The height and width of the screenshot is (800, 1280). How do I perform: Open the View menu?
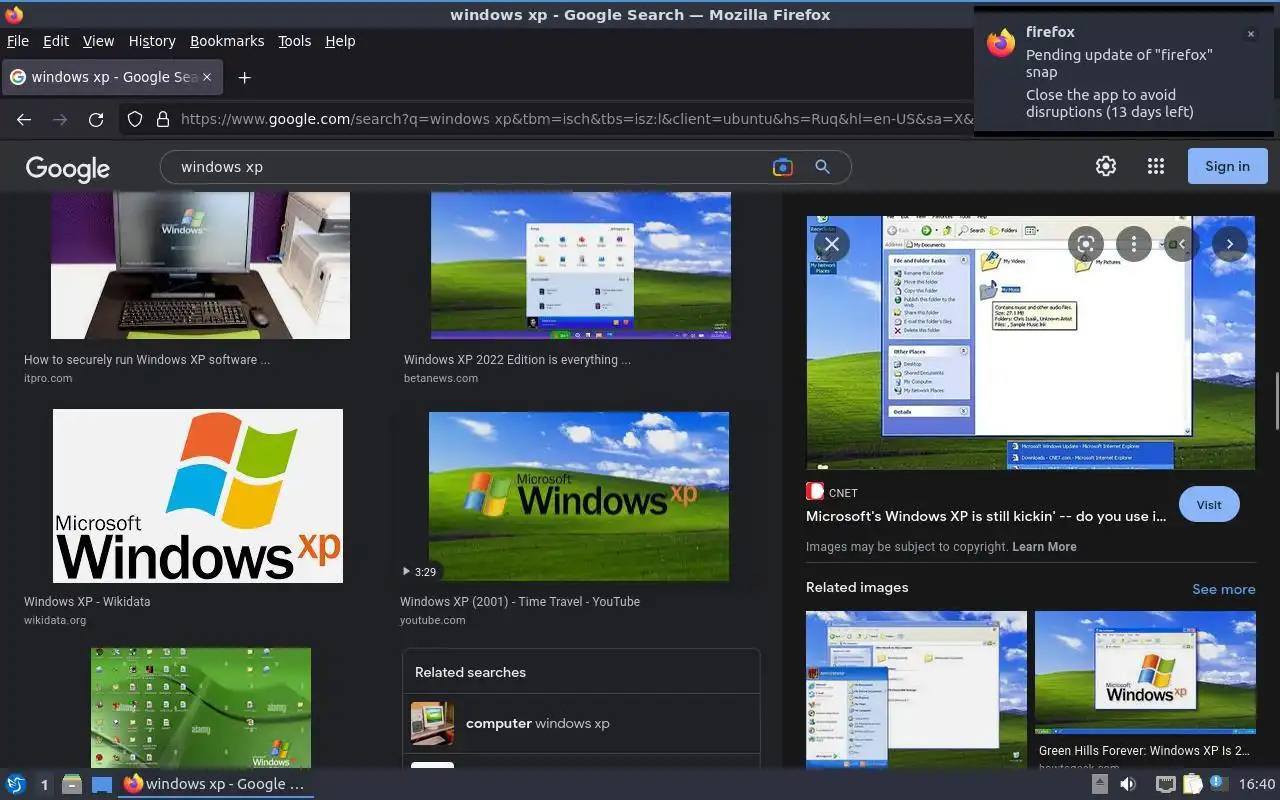tap(98, 41)
